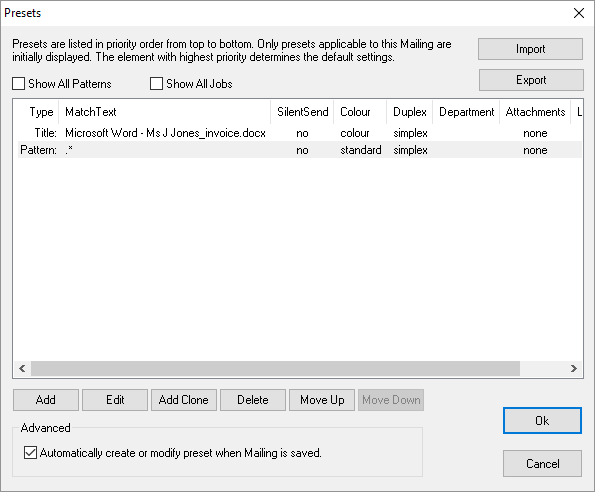Click the horizontal scrollbar thumb
The width and height of the screenshot is (595, 492).
275,368
